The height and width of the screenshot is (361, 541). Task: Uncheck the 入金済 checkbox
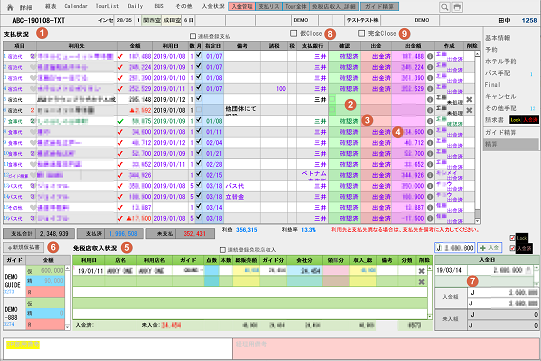click(512, 248)
